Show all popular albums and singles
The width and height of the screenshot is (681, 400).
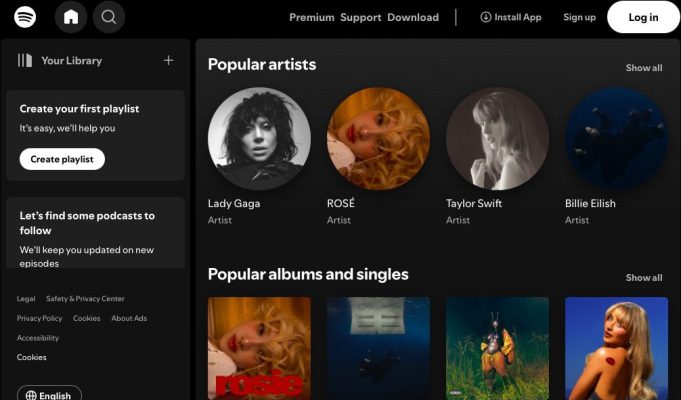tap(644, 278)
